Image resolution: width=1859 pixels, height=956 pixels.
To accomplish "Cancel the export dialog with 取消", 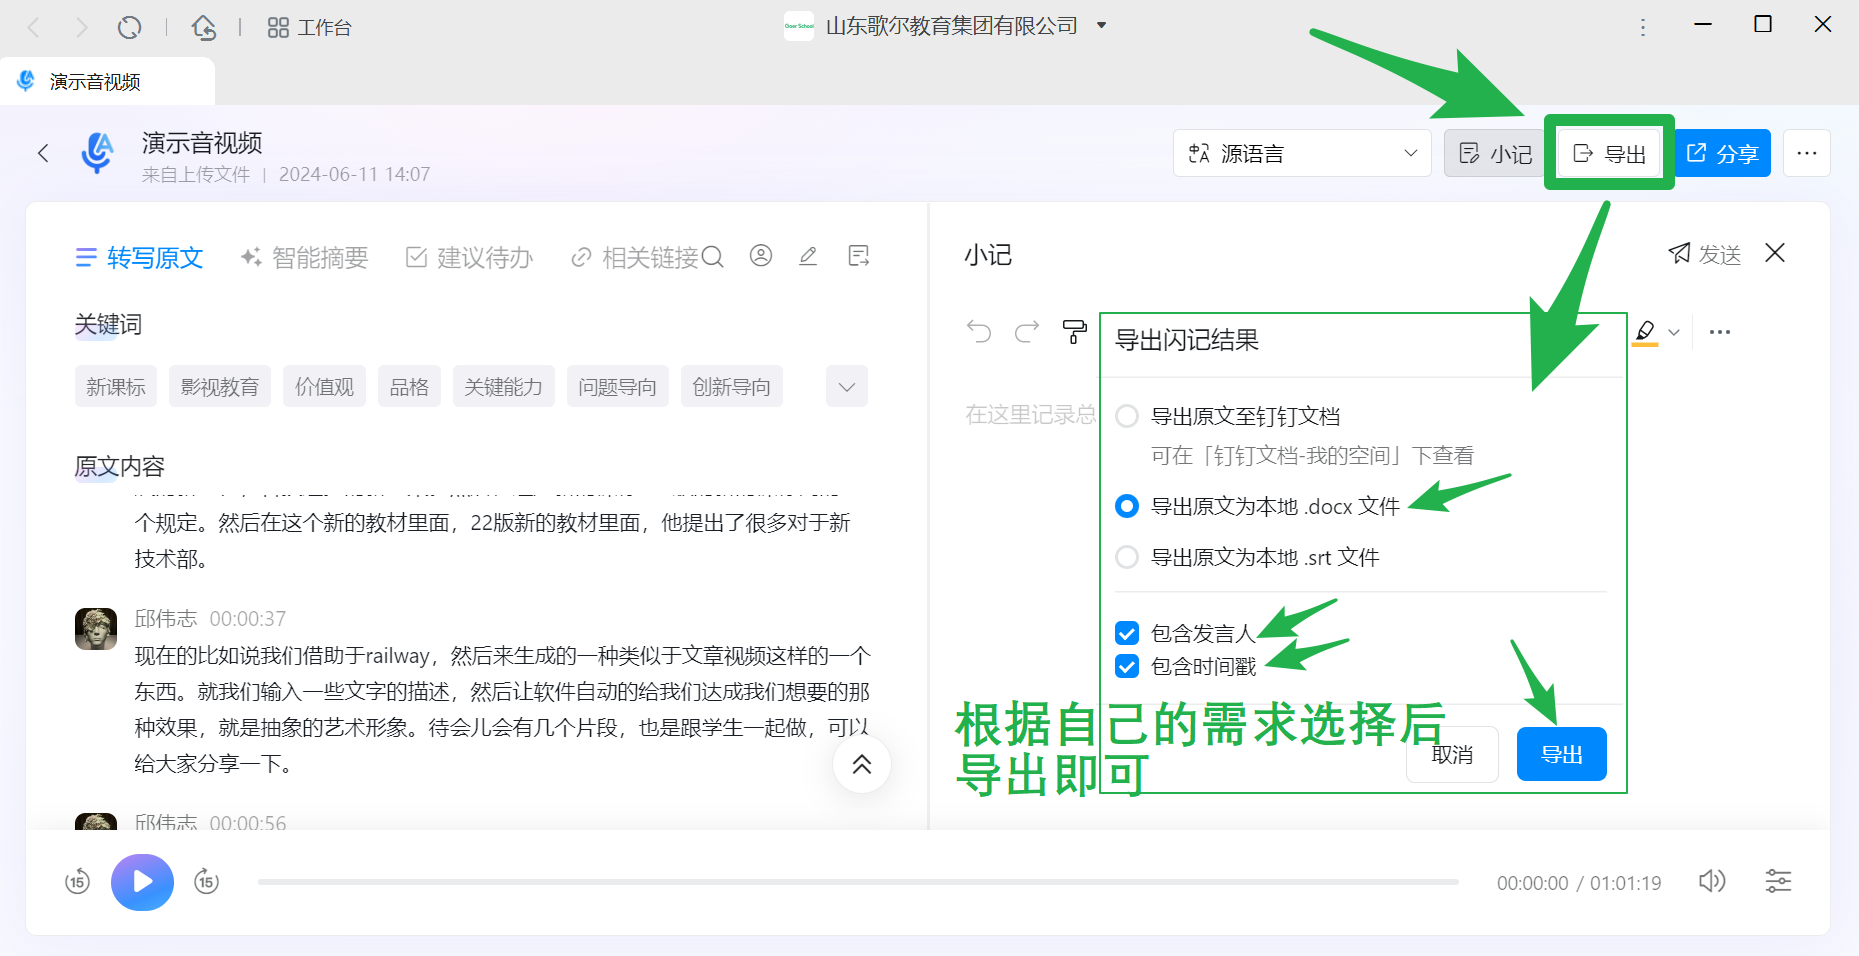I will [x=1452, y=754].
